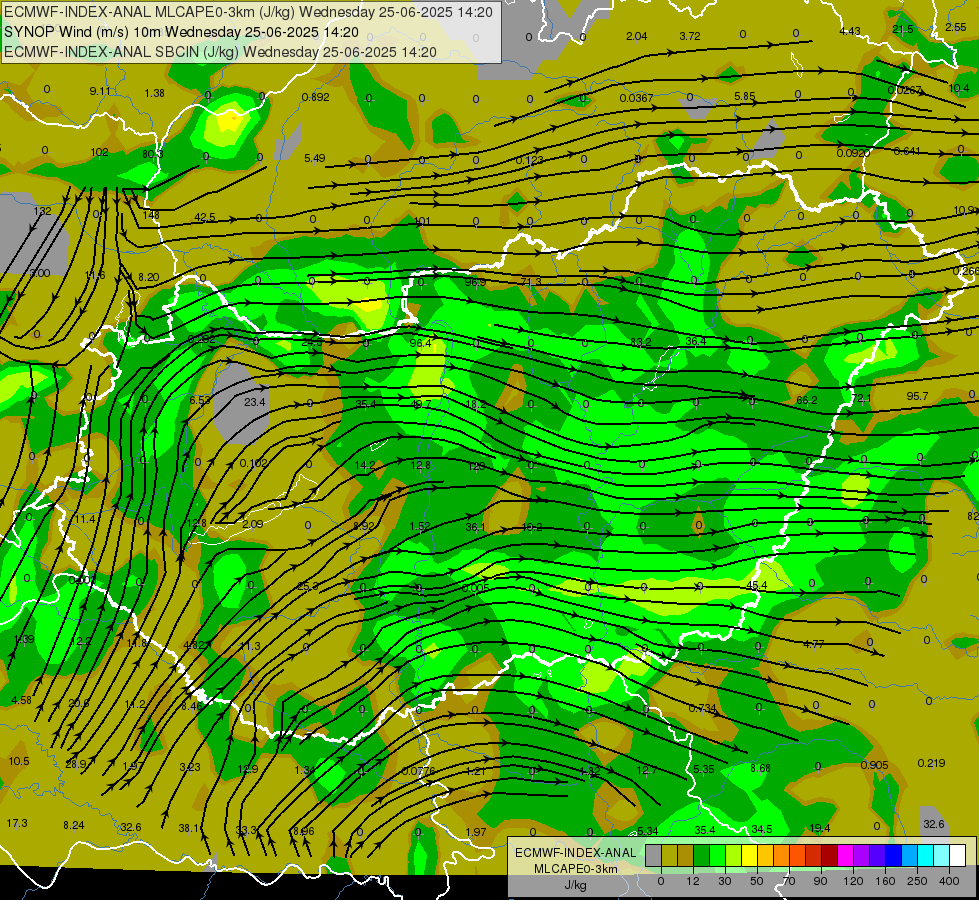This screenshot has height=900, width=979.
Task: Select the grid value 36.1
Action: coord(476,527)
